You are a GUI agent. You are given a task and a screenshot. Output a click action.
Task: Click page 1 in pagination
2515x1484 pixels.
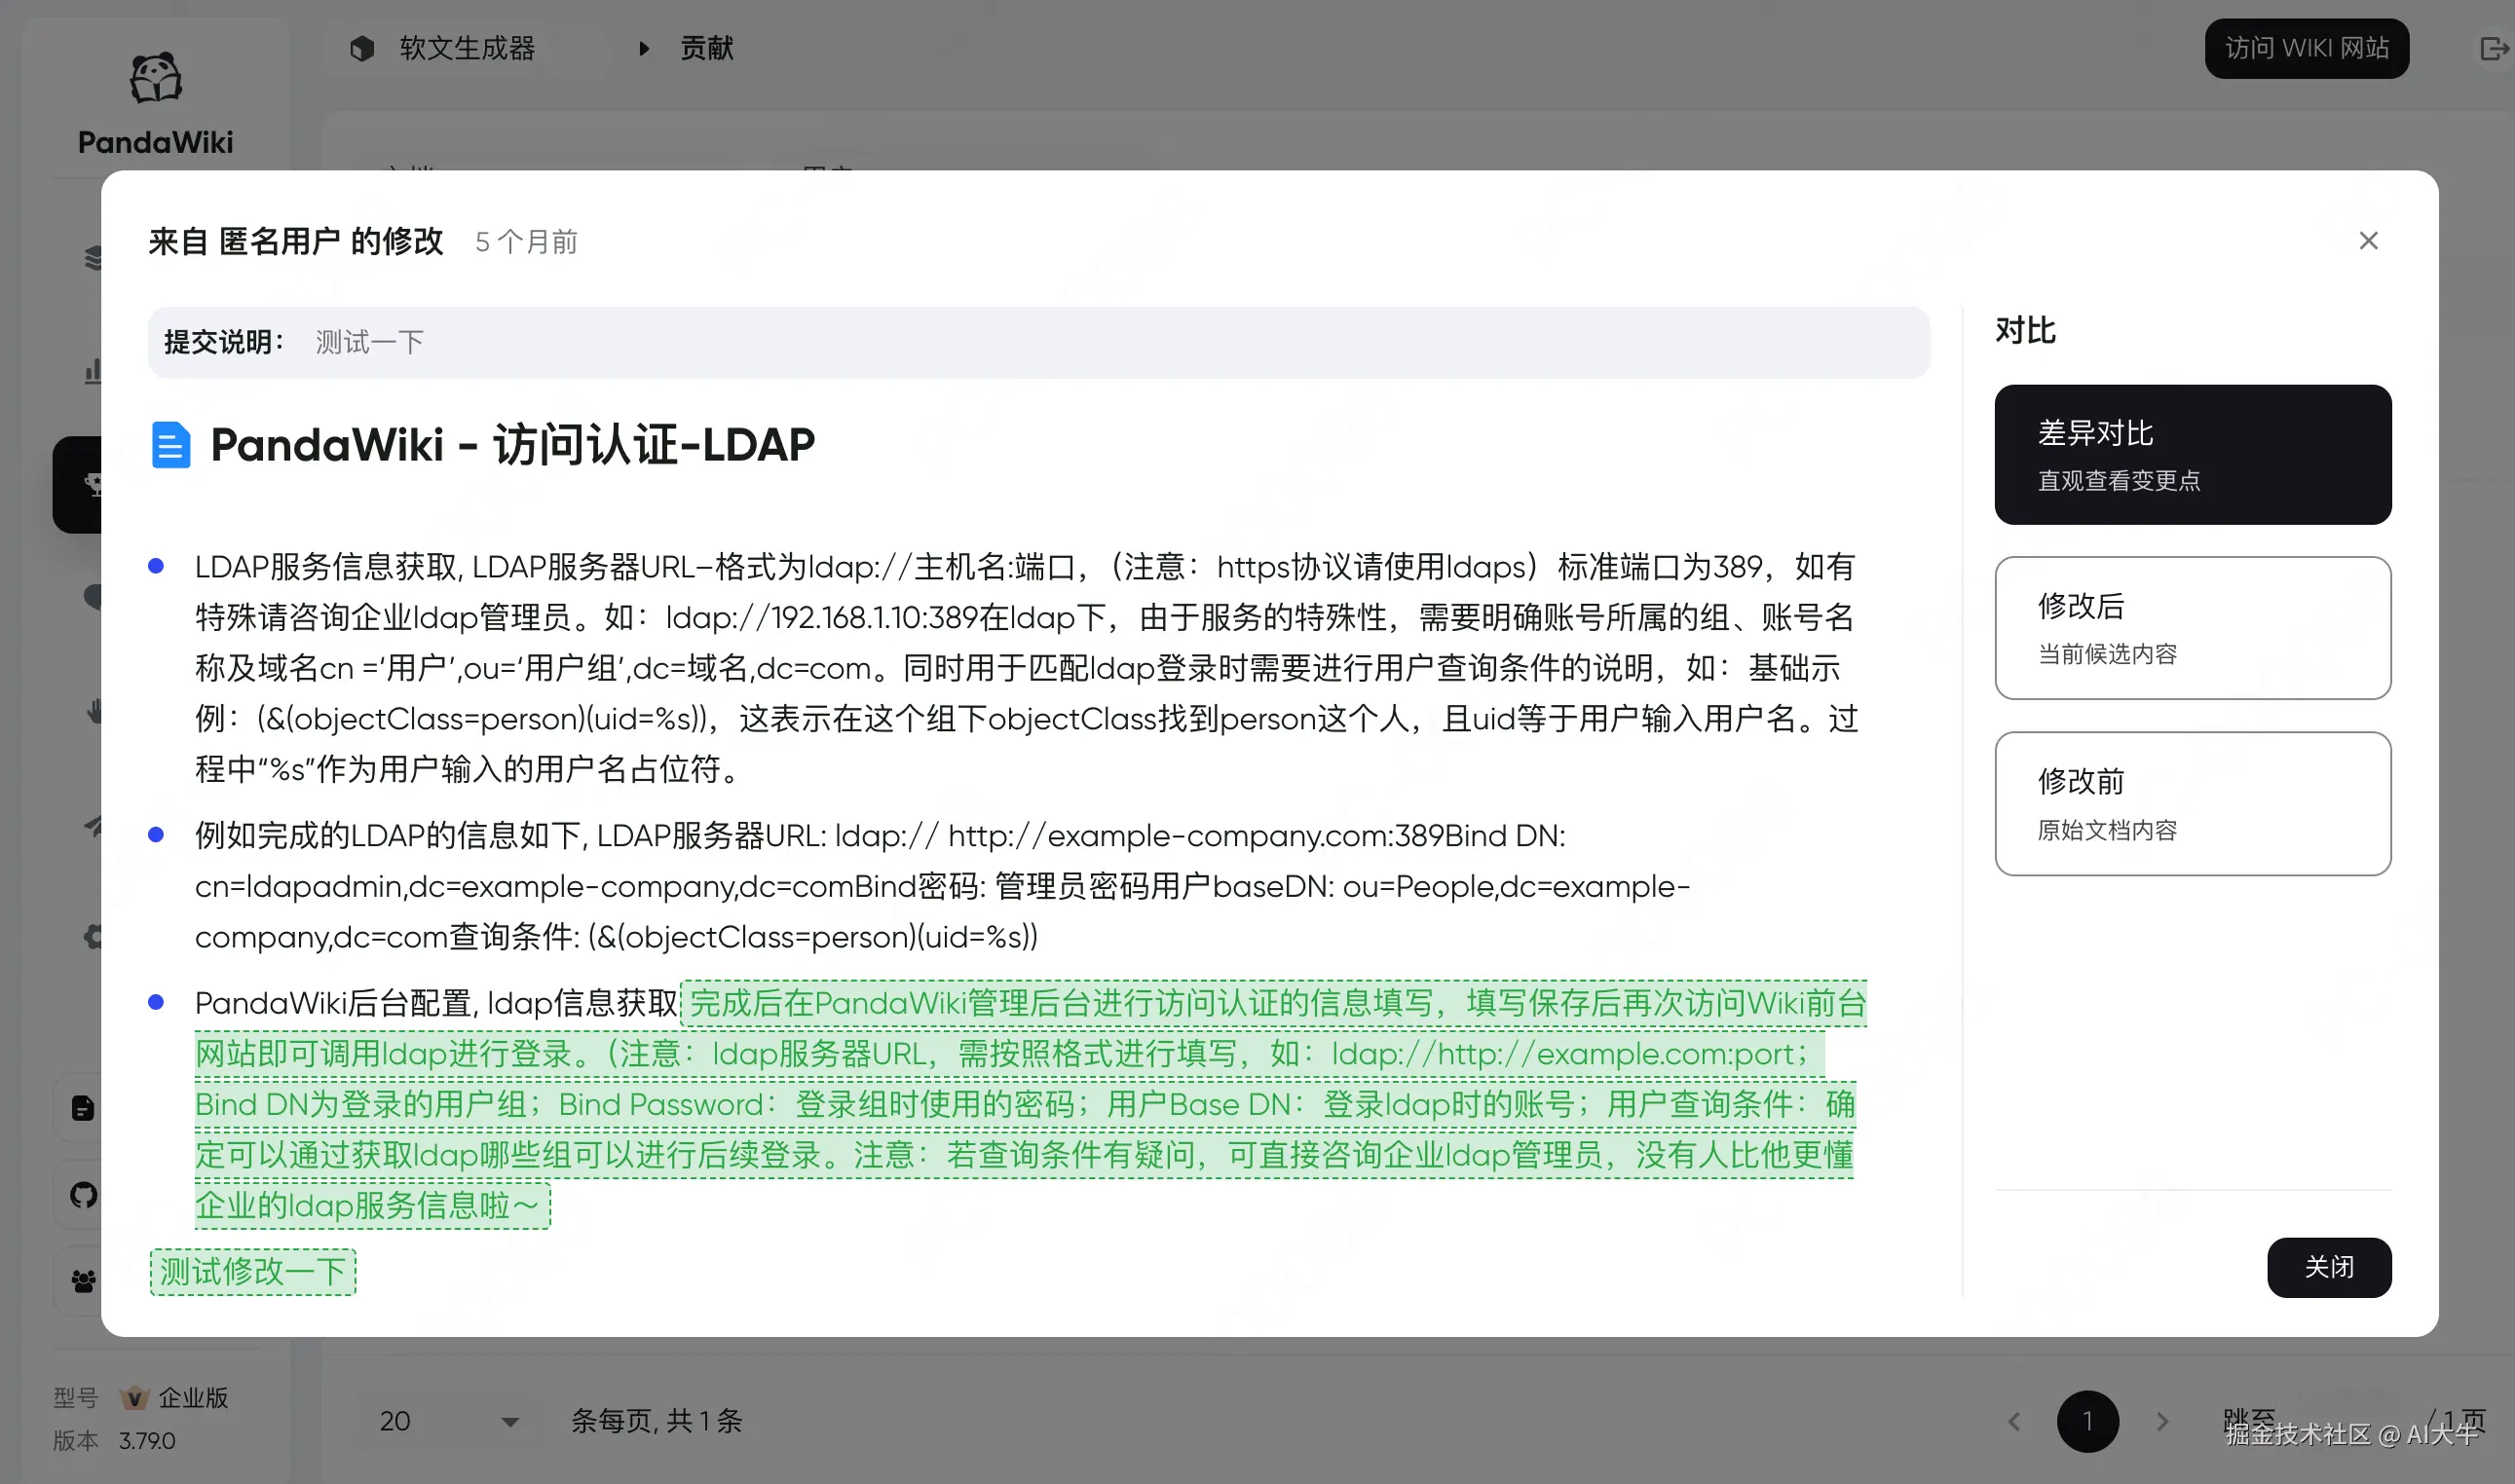(x=2087, y=1421)
